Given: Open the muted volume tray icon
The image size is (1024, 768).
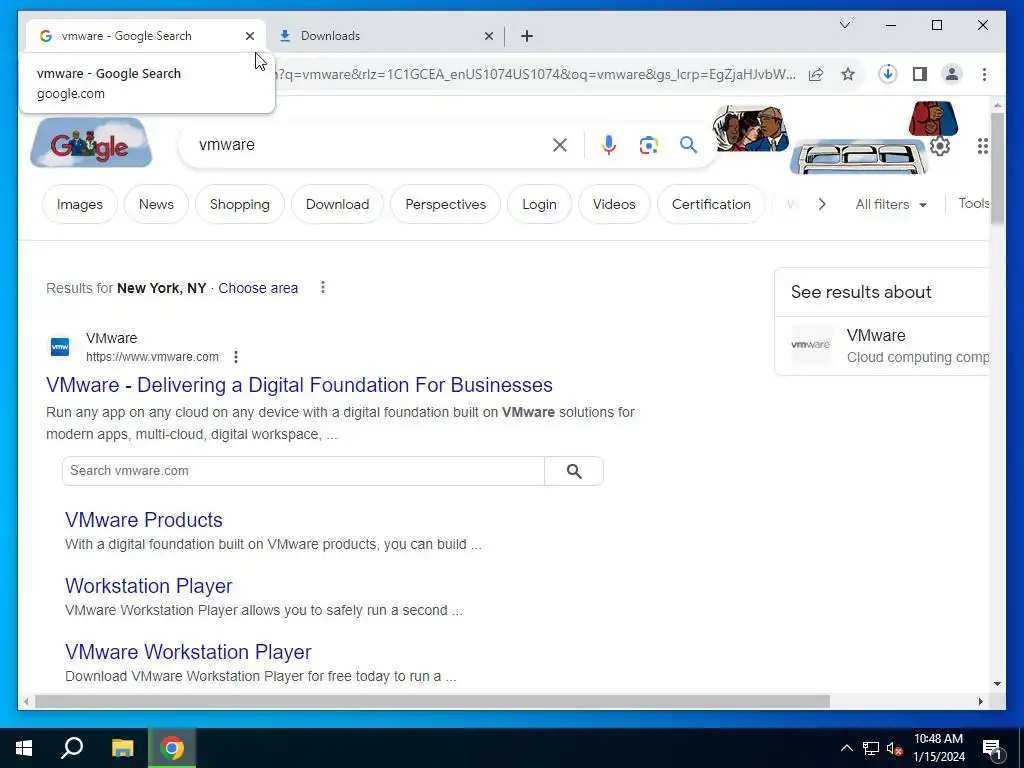Looking at the screenshot, I should [894, 748].
